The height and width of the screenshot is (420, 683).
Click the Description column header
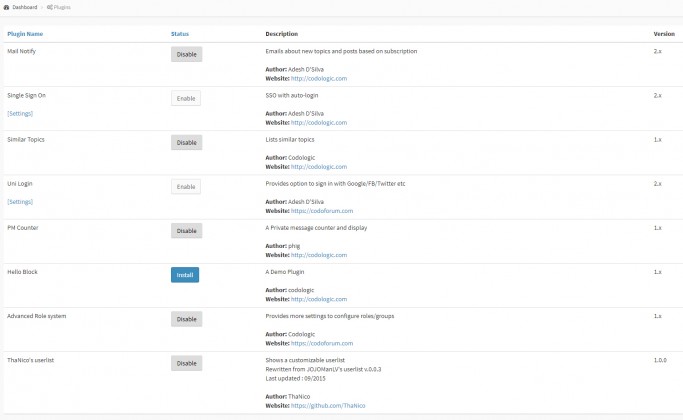(282, 34)
